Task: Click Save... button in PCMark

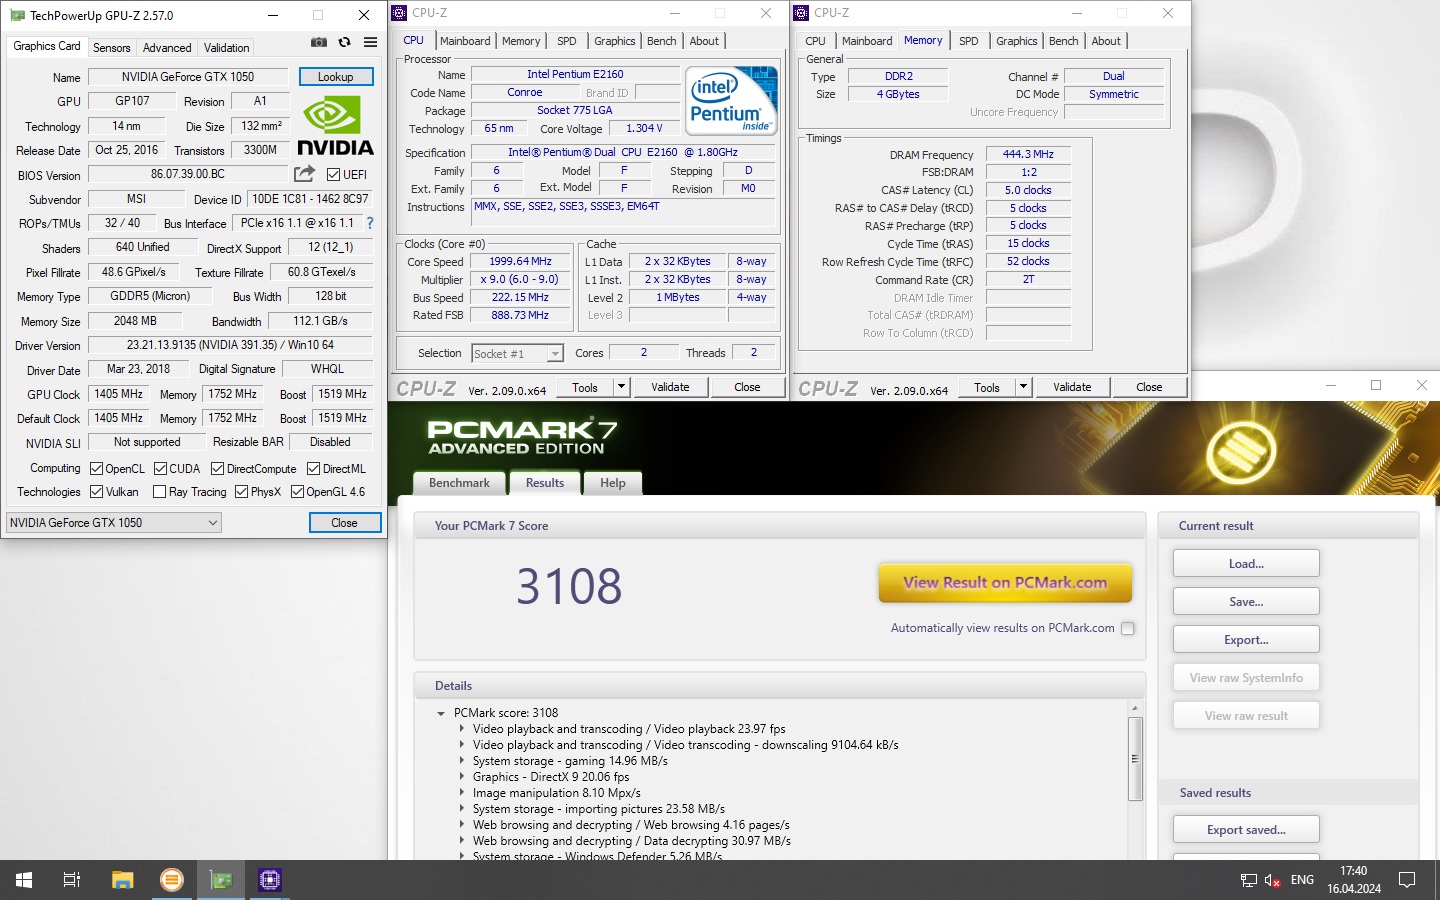Action: (x=1246, y=601)
